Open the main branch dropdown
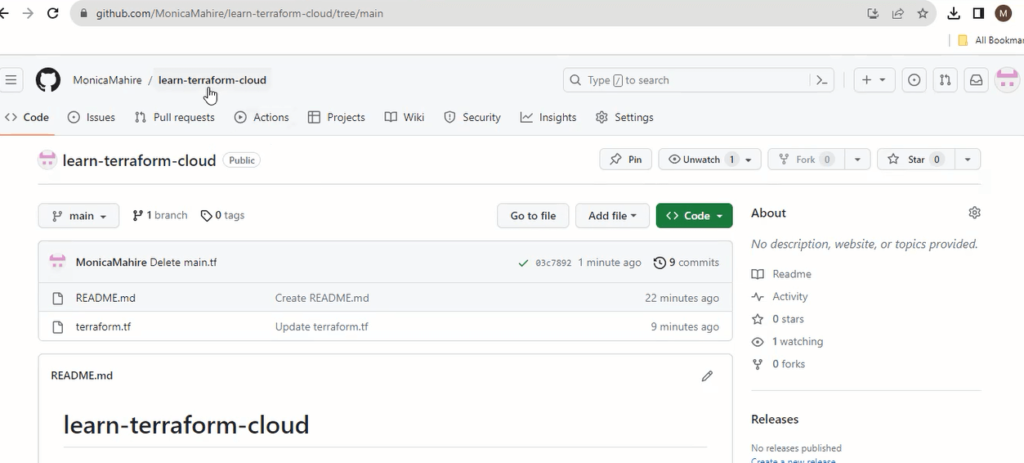This screenshot has width=1024, height=463. (78, 216)
